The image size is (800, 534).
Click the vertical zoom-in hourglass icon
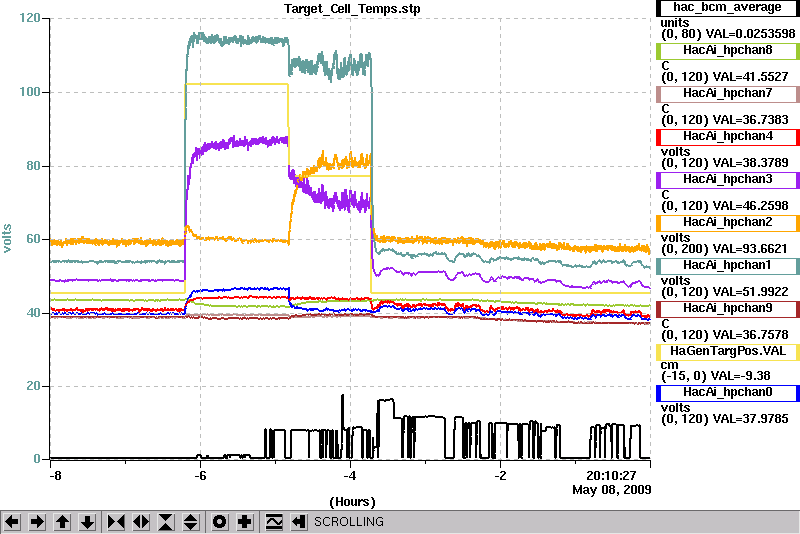166,522
